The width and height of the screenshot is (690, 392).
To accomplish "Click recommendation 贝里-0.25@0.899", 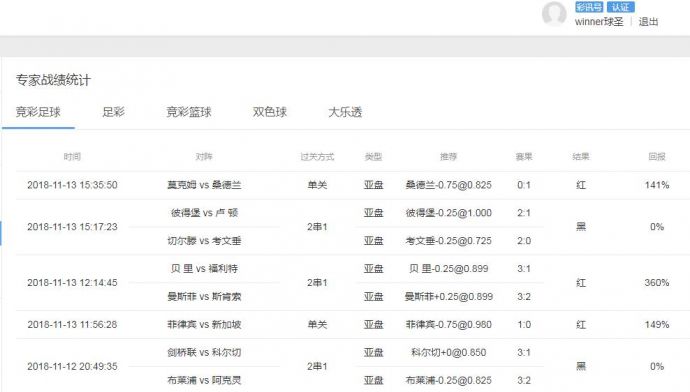I will [448, 269].
